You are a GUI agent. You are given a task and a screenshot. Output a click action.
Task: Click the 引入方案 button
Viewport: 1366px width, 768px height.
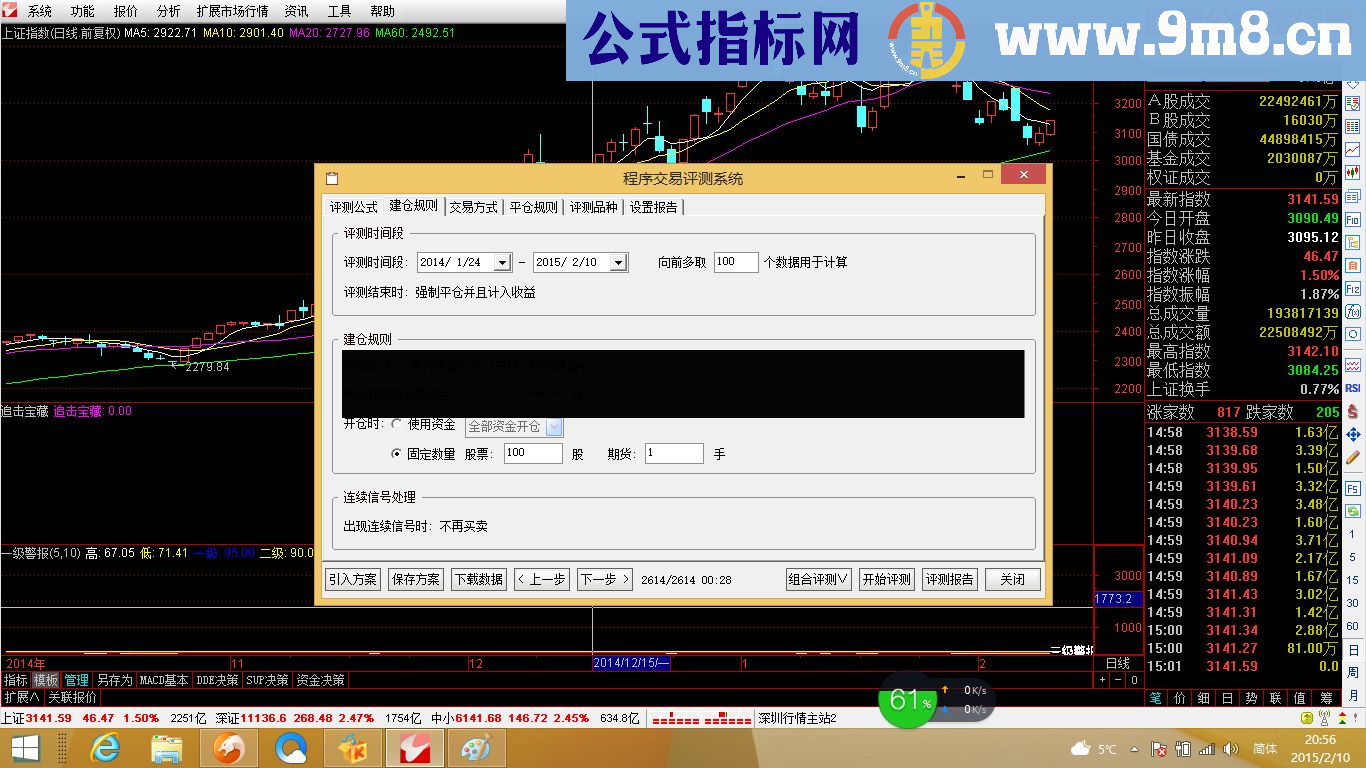click(353, 579)
